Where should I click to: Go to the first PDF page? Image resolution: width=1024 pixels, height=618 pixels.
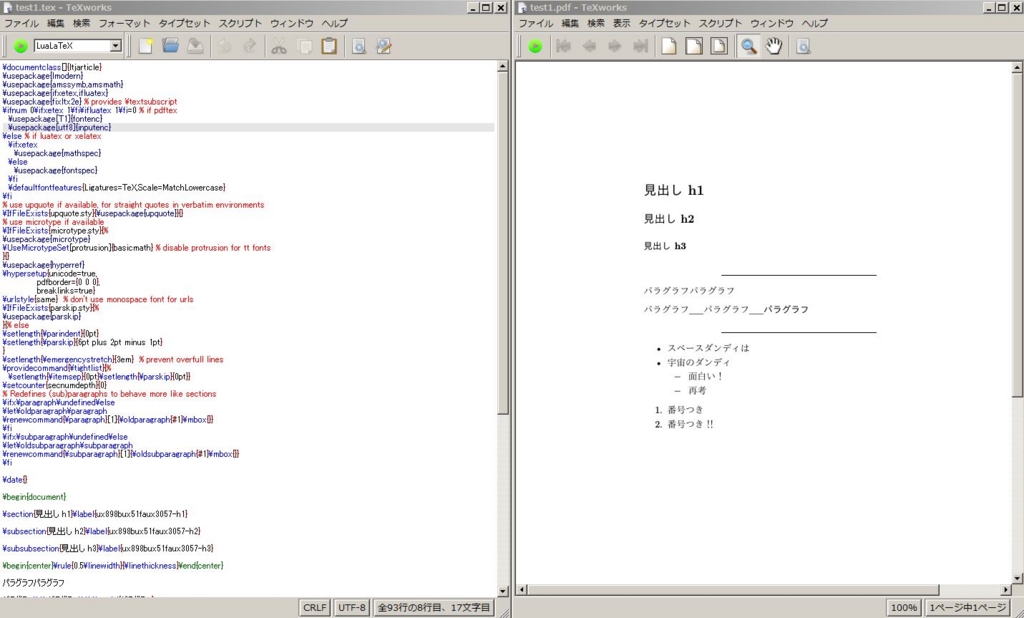point(563,46)
